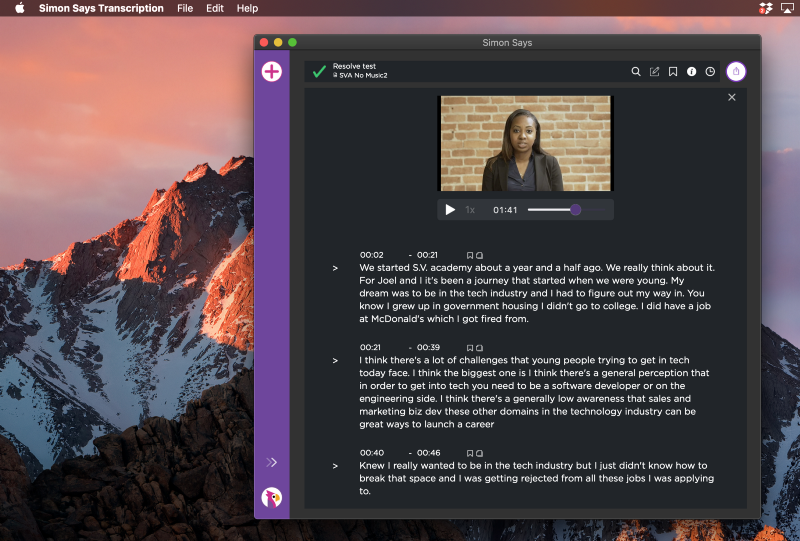Open the history clock icon

[x=710, y=72]
